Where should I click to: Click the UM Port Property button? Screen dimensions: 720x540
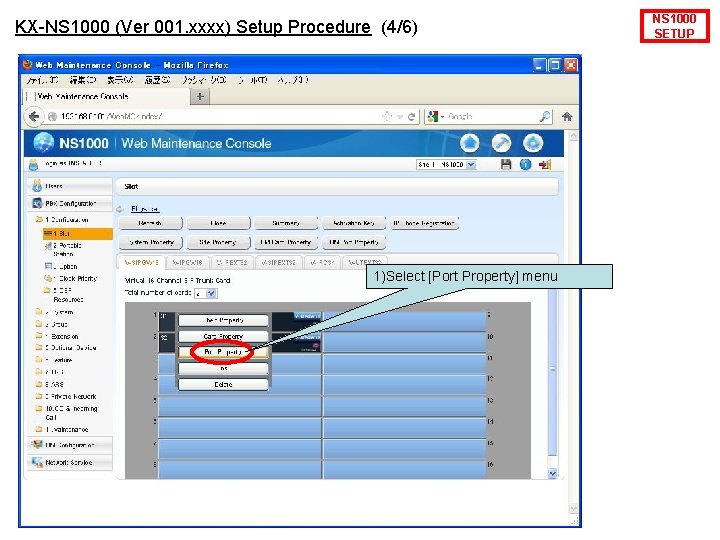click(354, 242)
